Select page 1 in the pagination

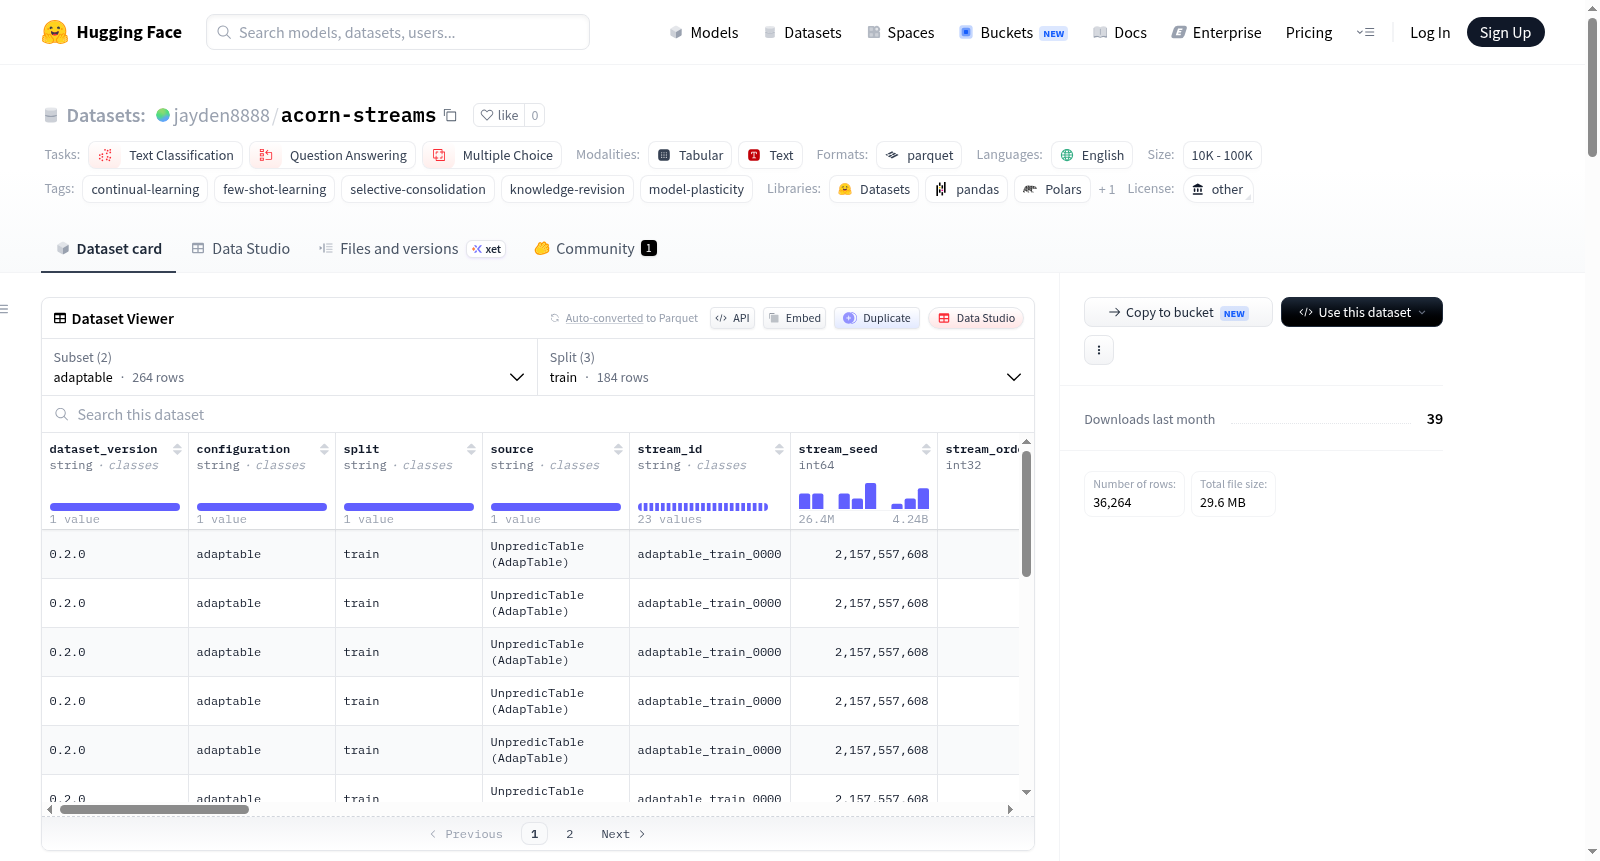pyautogui.click(x=534, y=834)
